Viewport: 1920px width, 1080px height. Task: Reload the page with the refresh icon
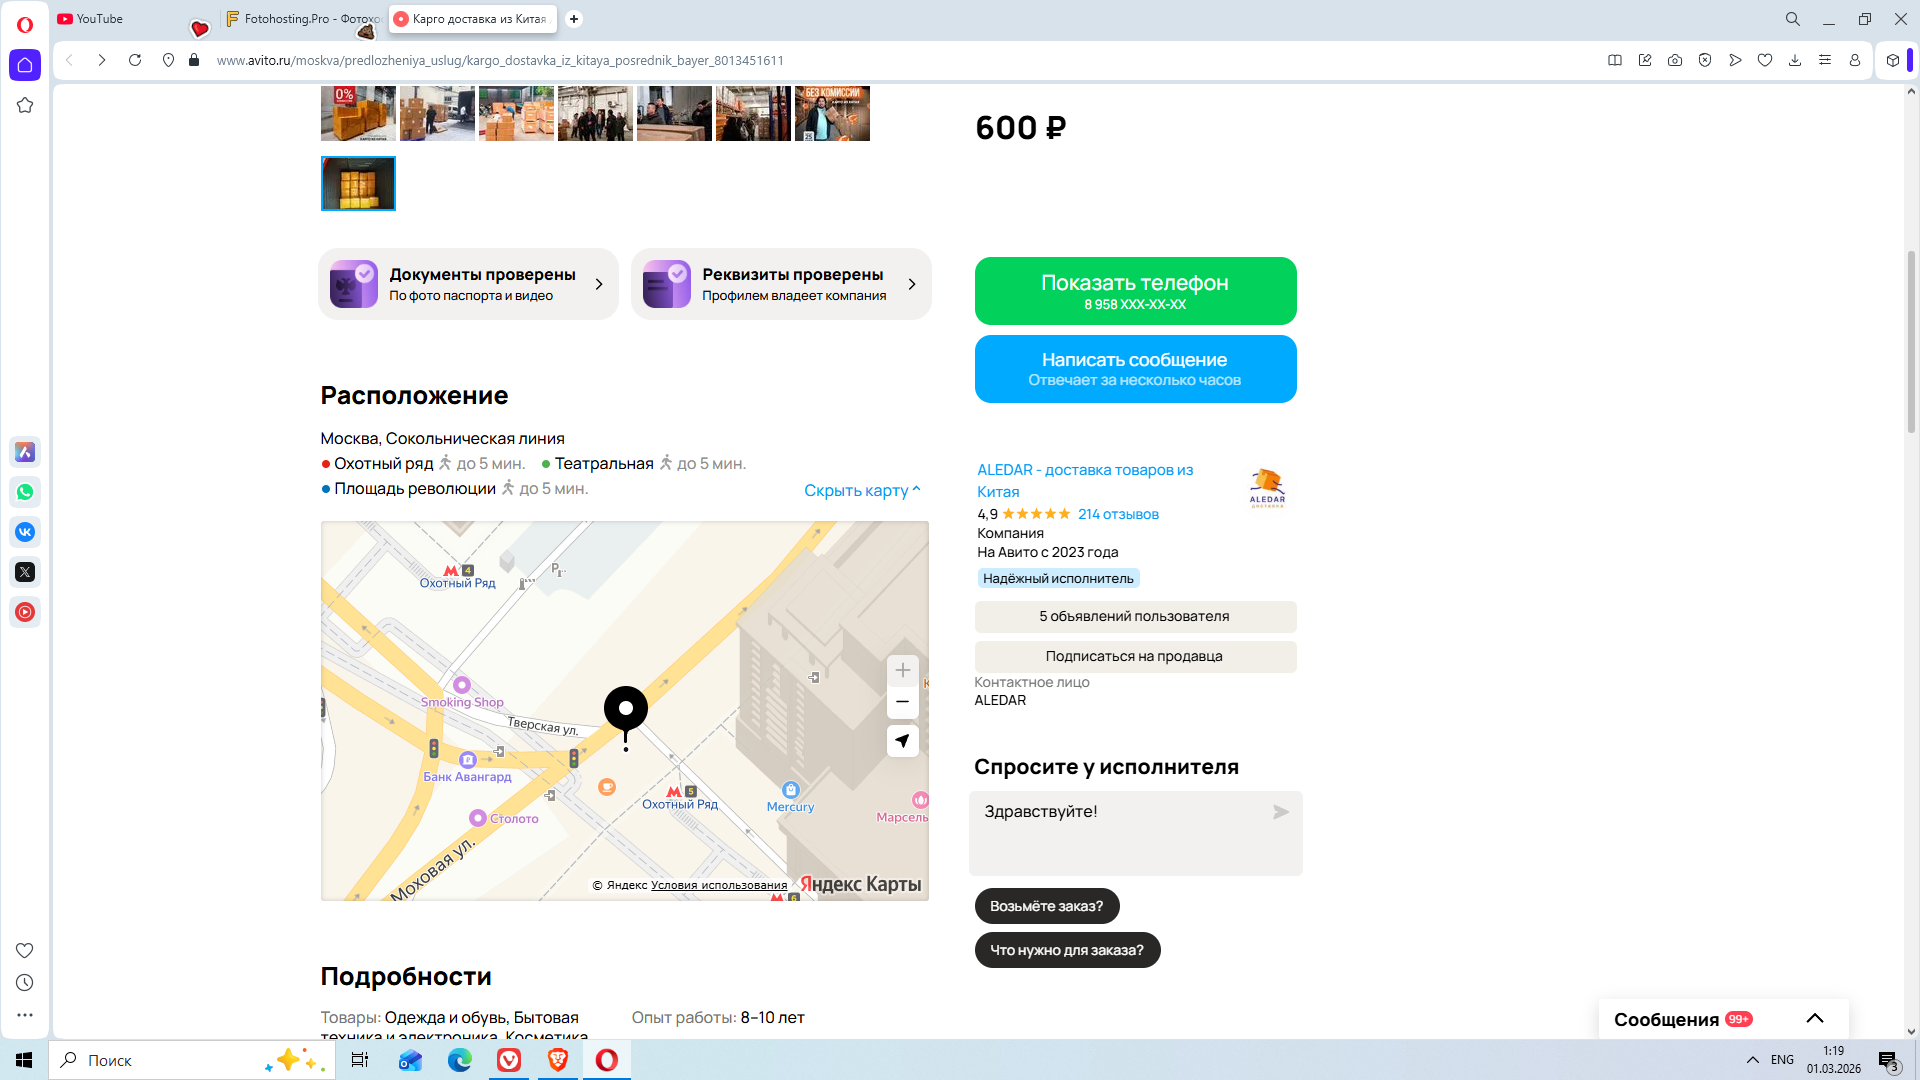point(135,60)
